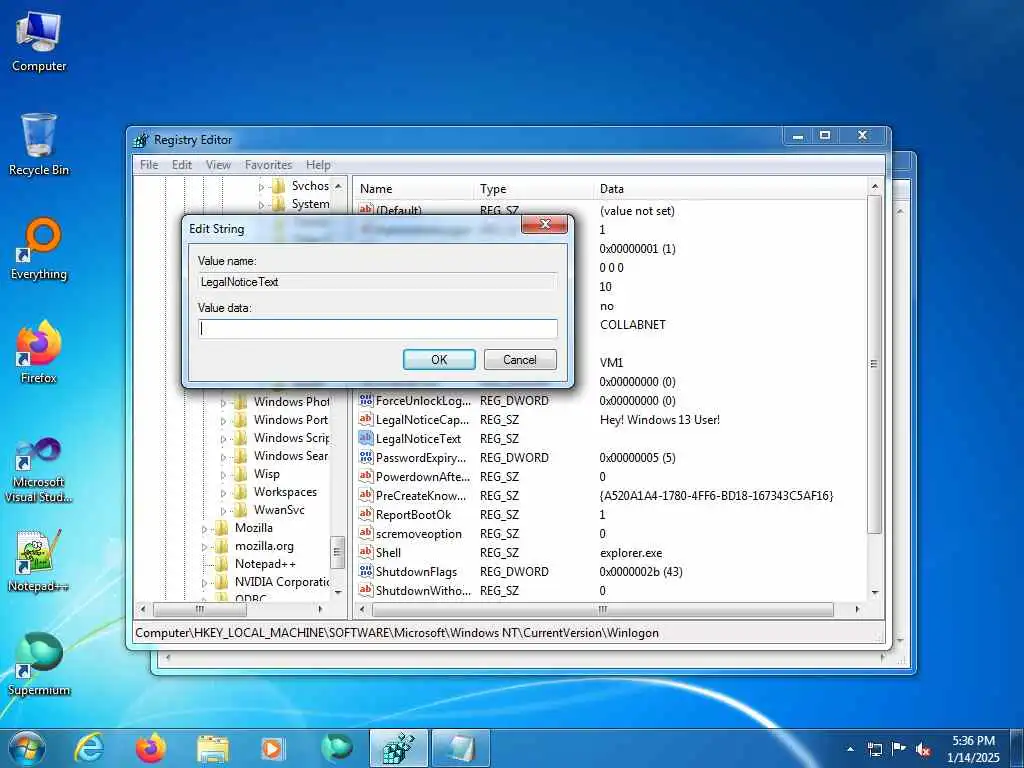Open Windows Media Player from taskbar
The width and height of the screenshot is (1024, 768).
[x=272, y=748]
